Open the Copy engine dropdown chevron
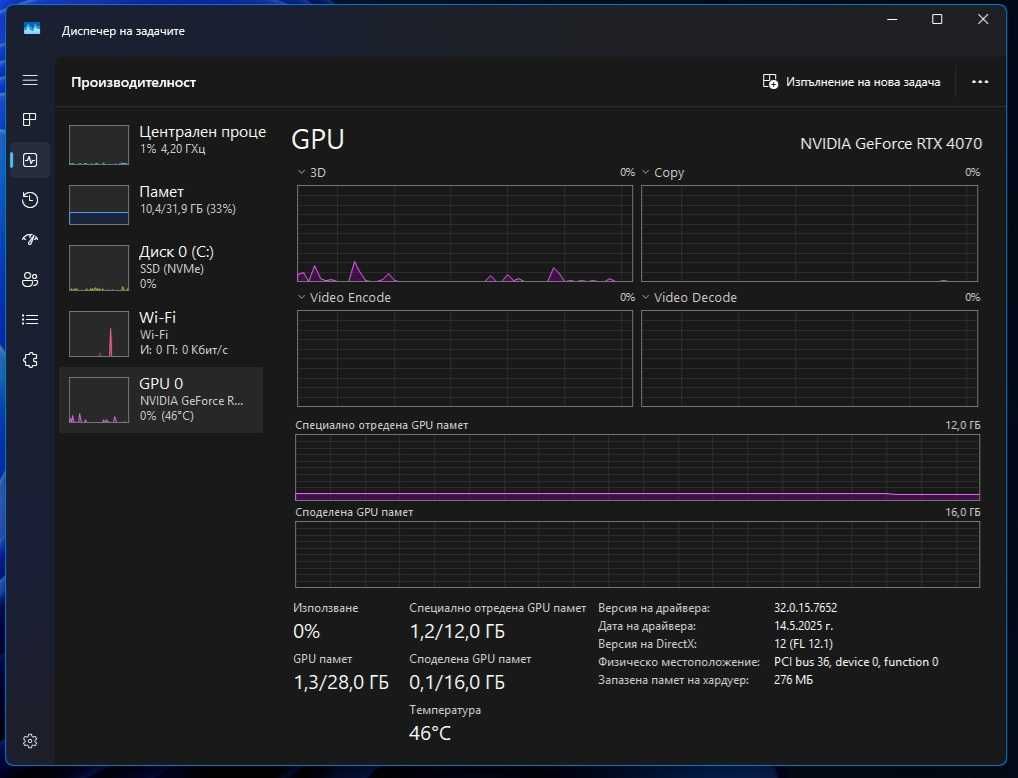Screen dimensions: 1018x778 645,172
